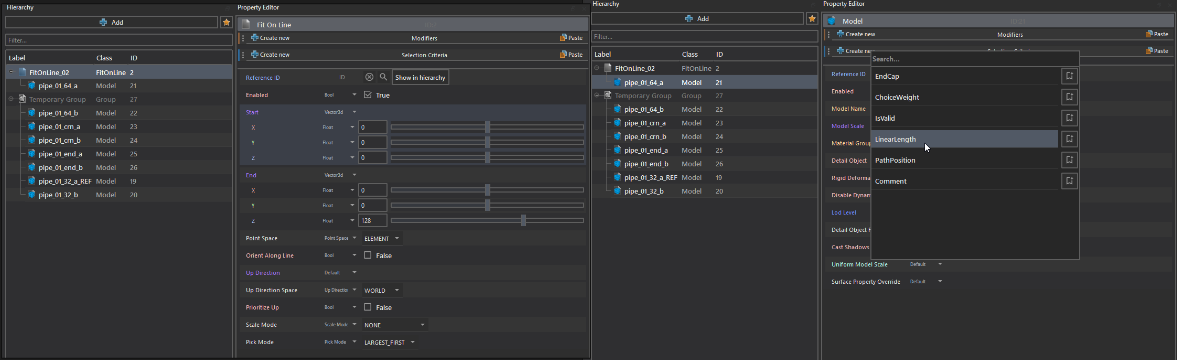Image resolution: width=1177 pixels, height=360 pixels.
Task: Click the Start X slider handle
Action: point(488,128)
